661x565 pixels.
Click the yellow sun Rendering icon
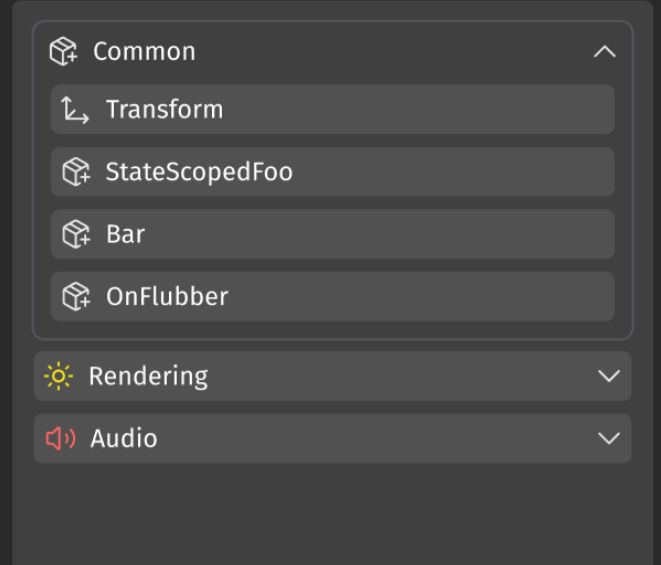click(x=60, y=376)
